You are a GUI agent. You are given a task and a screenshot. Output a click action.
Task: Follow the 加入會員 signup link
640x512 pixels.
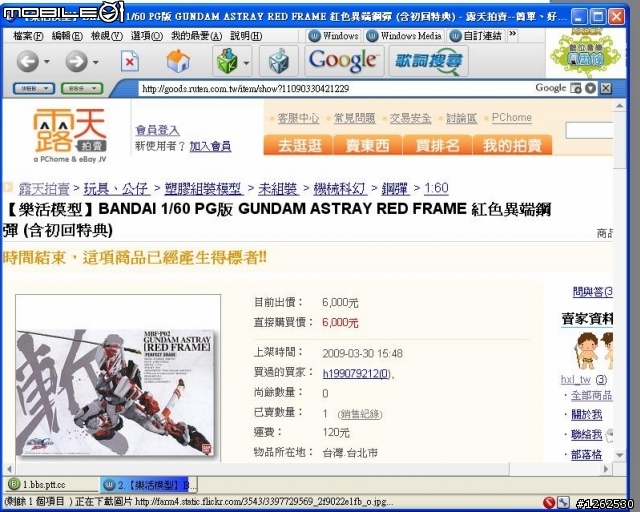pos(210,146)
